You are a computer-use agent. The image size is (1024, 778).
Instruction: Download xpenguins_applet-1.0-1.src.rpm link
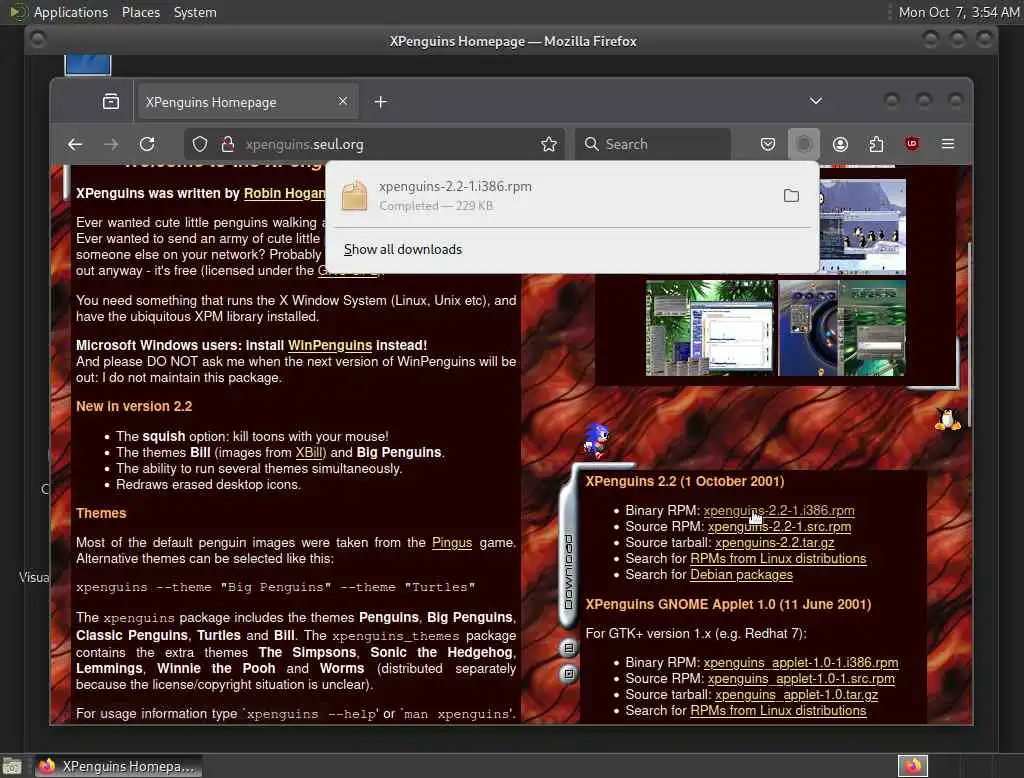pos(801,678)
